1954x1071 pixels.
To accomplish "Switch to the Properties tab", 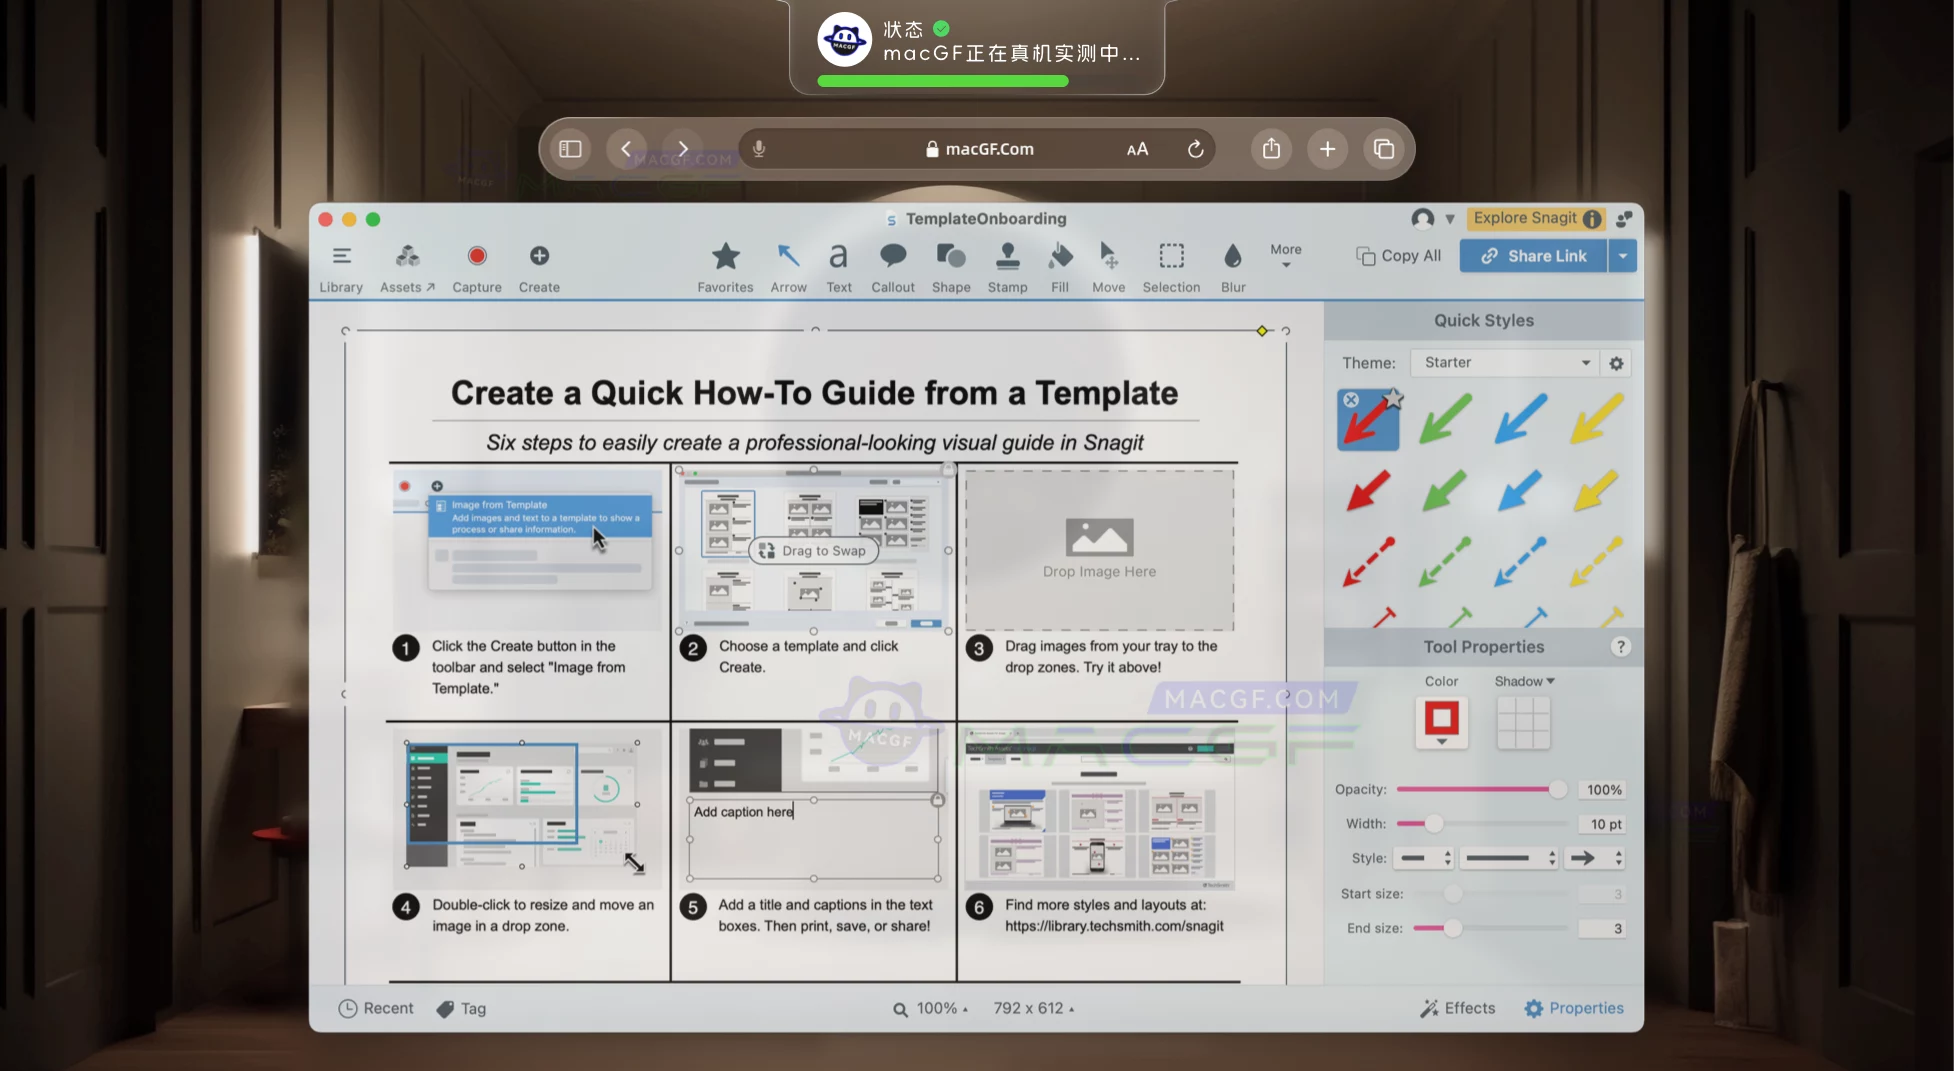I will pos(1573,1008).
